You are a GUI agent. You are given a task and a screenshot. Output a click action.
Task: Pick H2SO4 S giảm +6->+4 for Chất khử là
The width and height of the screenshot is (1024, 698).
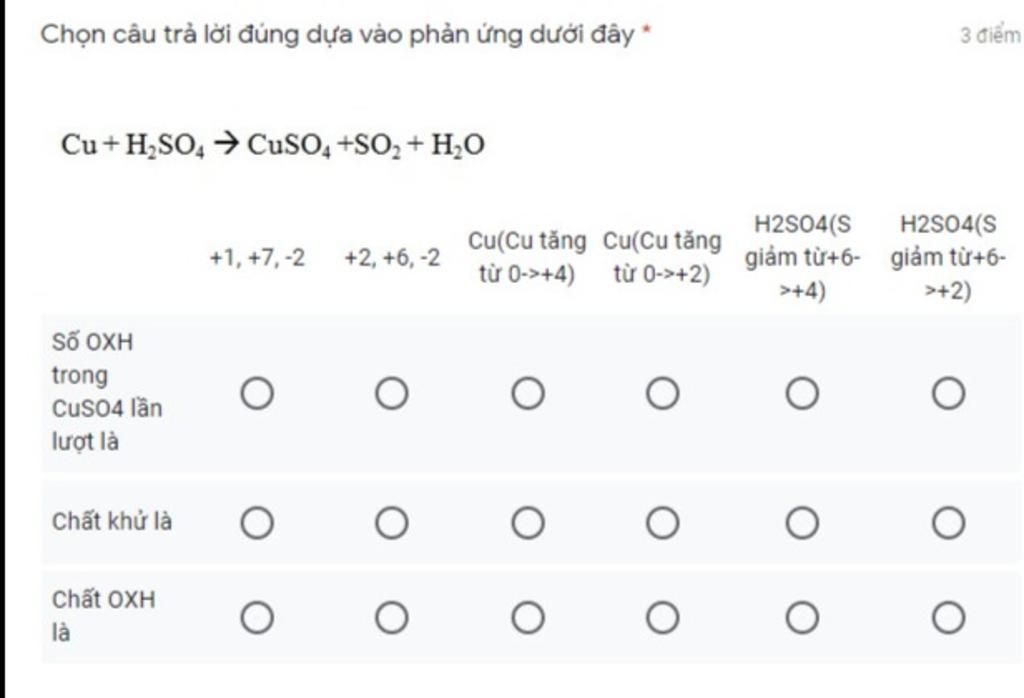pyautogui.click(x=803, y=523)
